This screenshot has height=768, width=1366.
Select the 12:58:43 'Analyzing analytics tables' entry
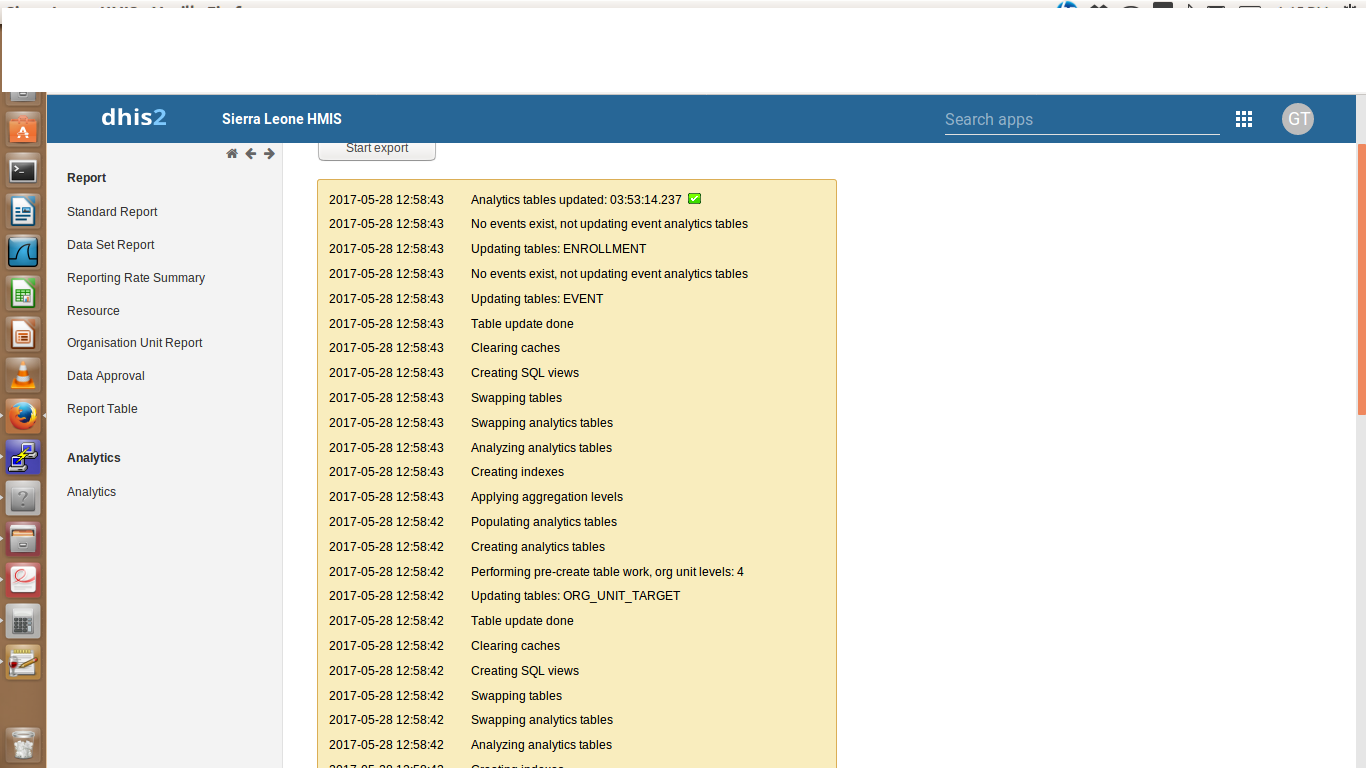(x=542, y=448)
